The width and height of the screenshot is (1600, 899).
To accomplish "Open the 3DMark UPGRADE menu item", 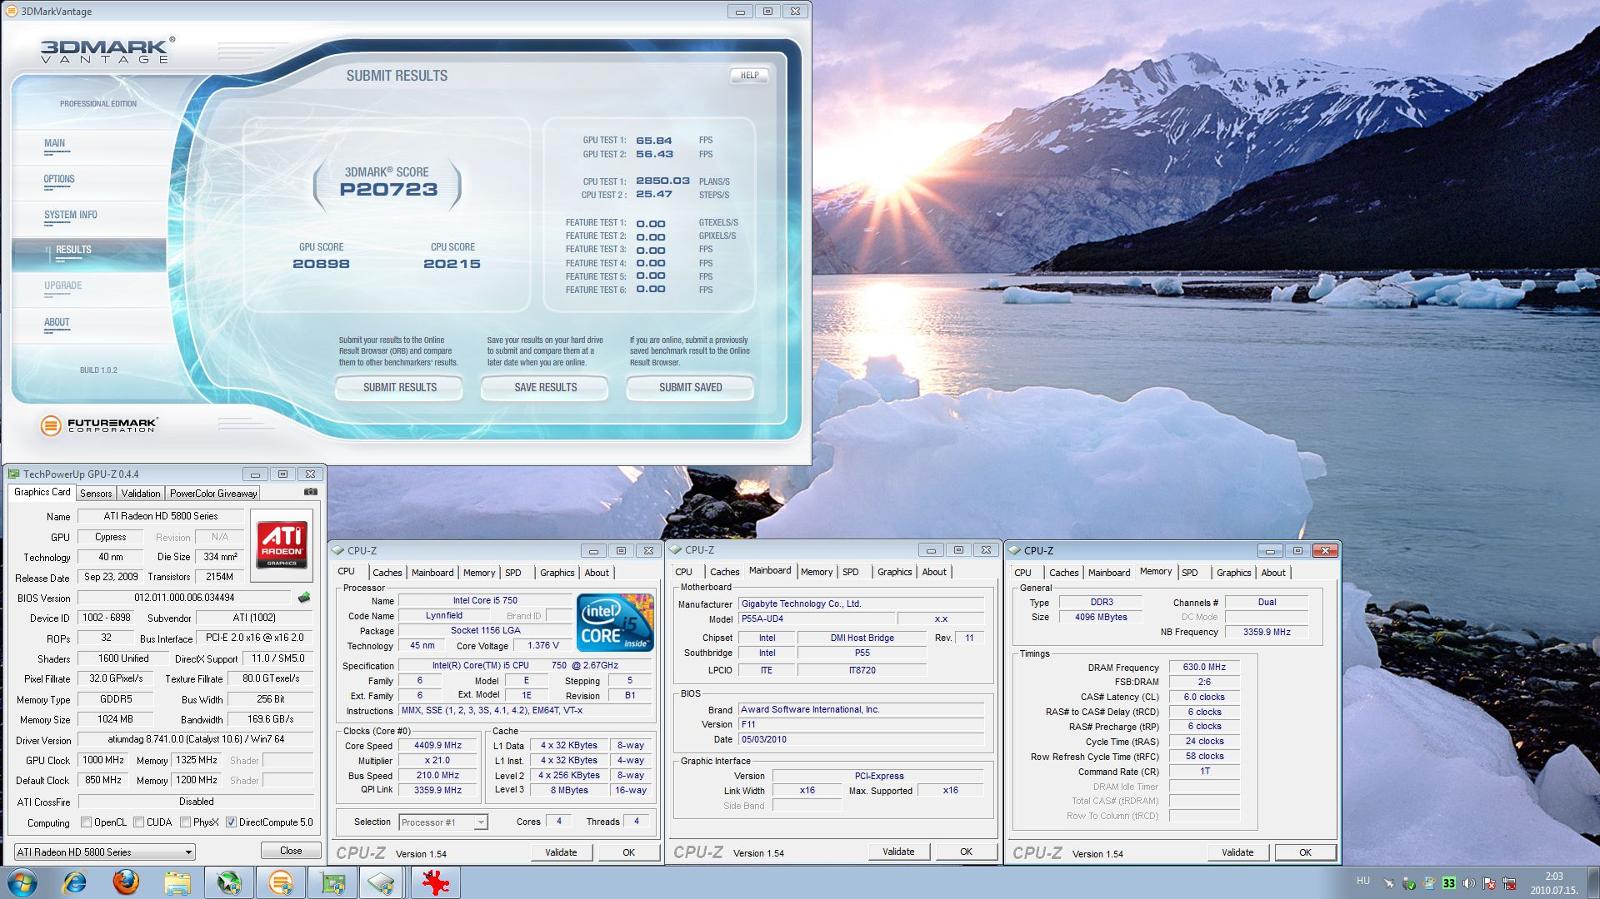I will tap(63, 286).
